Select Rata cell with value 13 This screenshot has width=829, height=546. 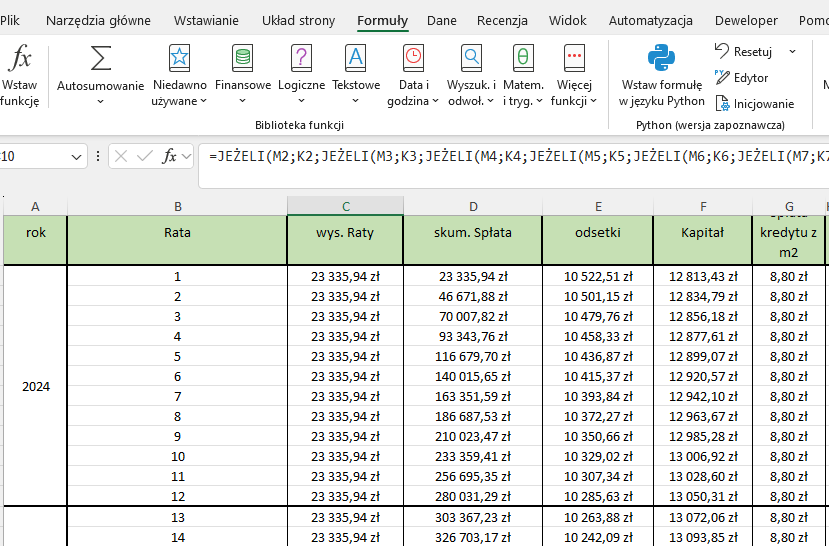pos(177,517)
